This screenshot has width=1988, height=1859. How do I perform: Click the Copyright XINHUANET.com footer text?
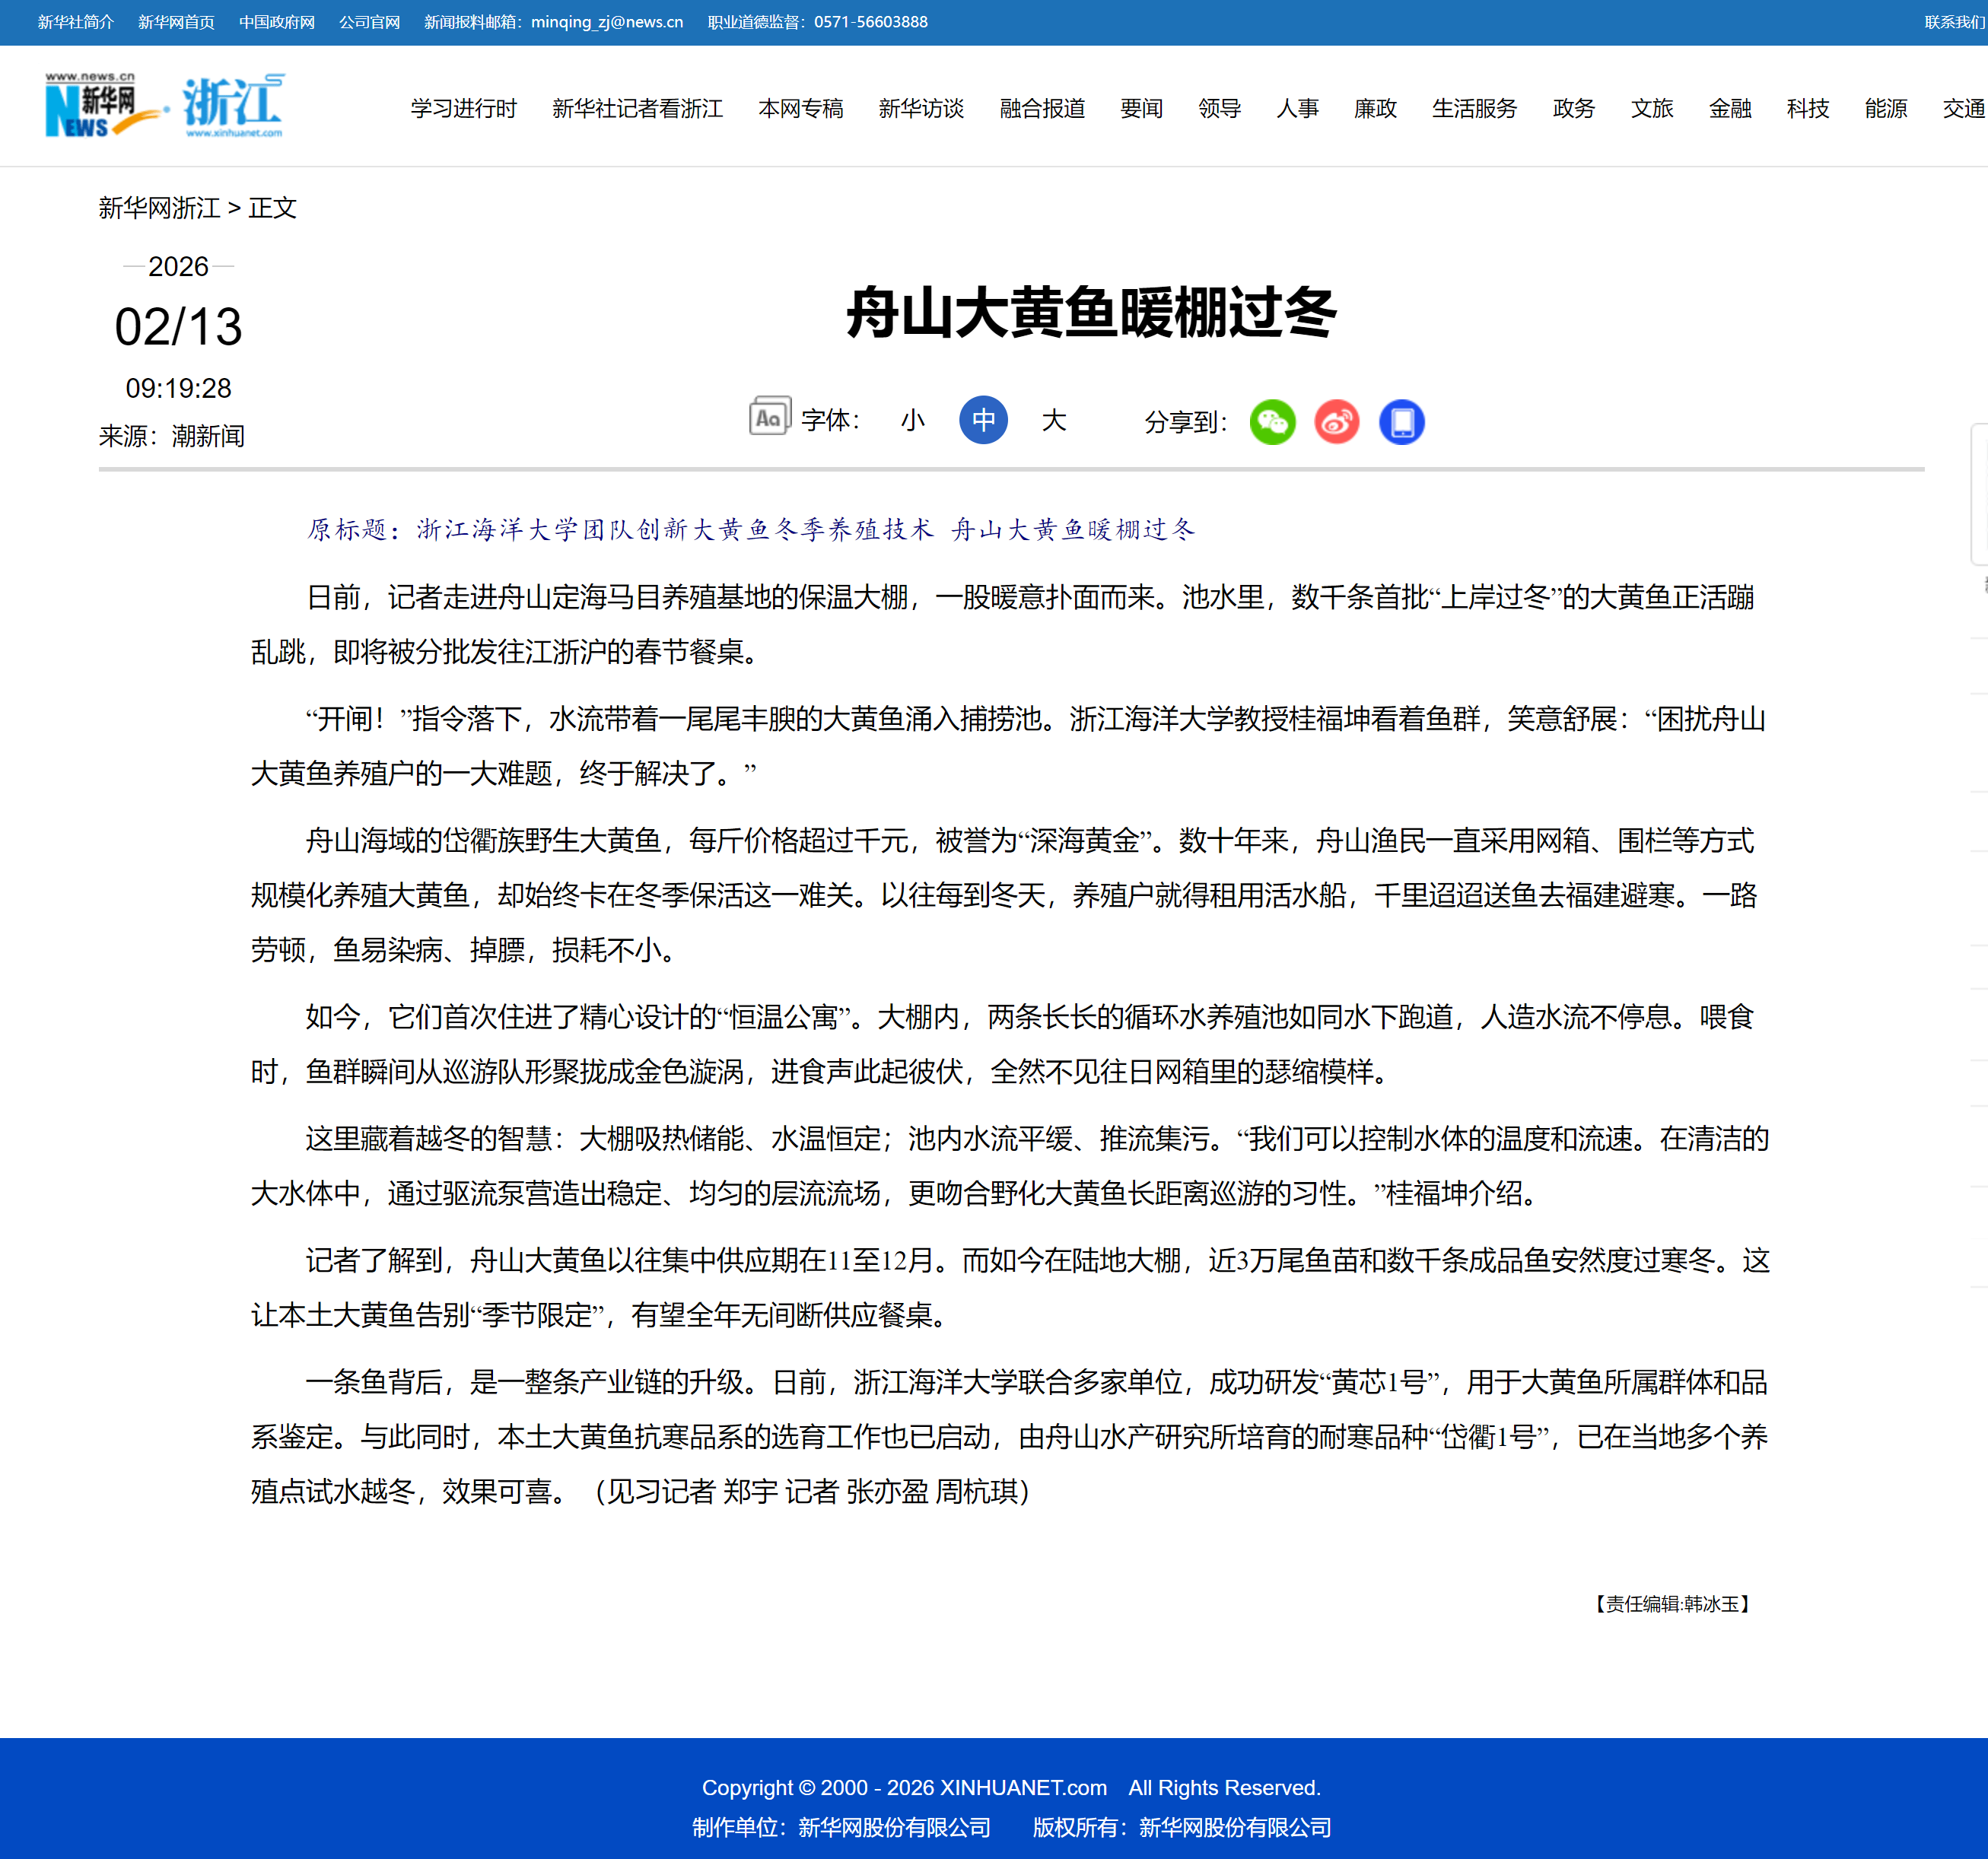click(1011, 1787)
